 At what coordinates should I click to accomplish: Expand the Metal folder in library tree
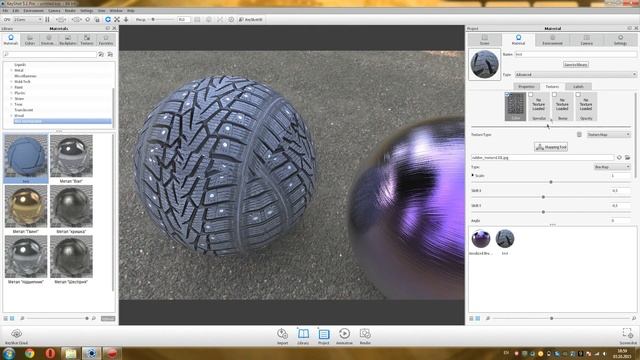pos(11,70)
